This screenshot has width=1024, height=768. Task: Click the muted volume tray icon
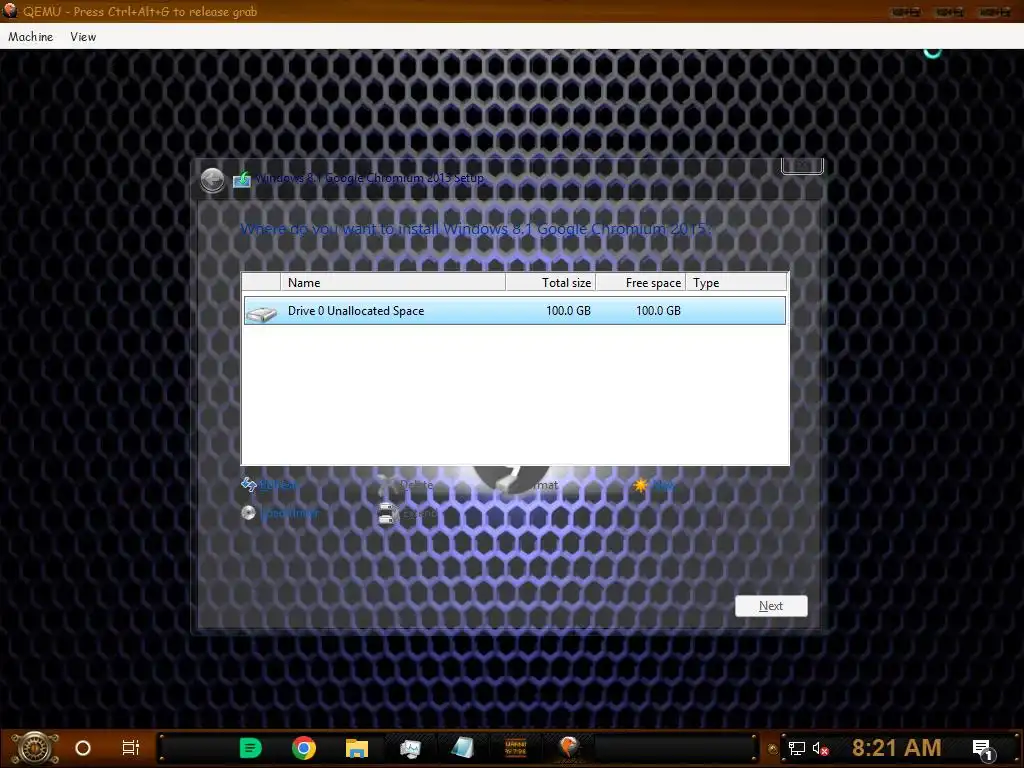click(x=820, y=748)
